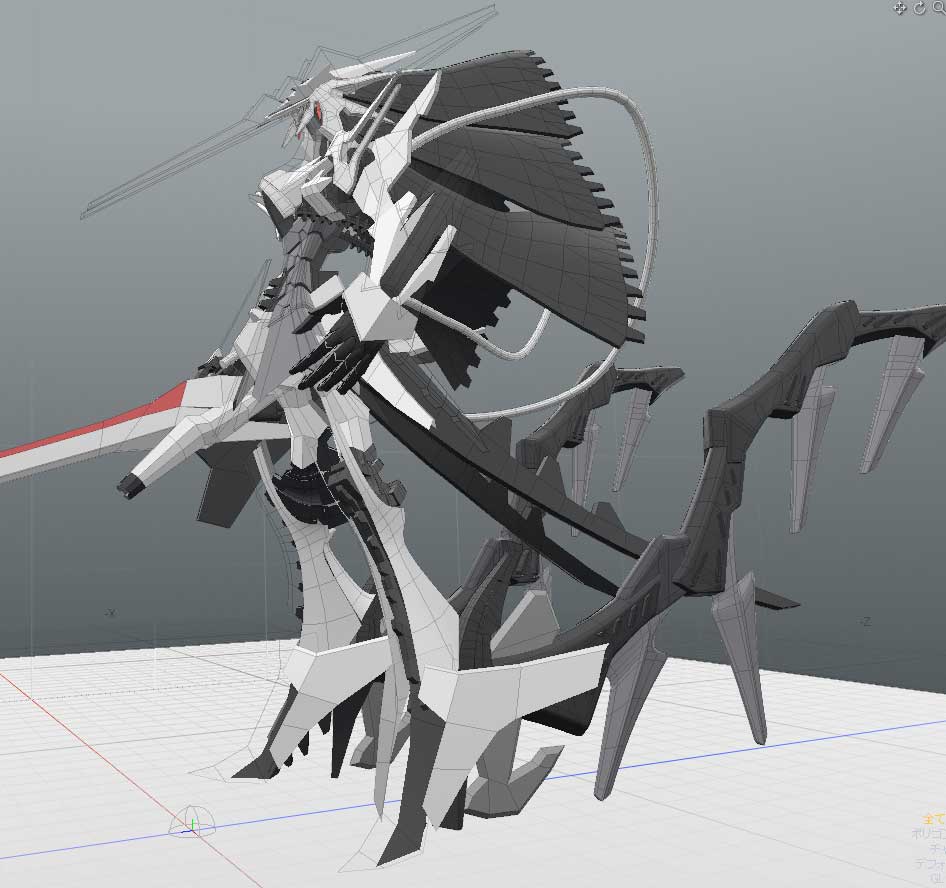Select the viewport rotate icon
The height and width of the screenshot is (888, 946).
click(920, 8)
